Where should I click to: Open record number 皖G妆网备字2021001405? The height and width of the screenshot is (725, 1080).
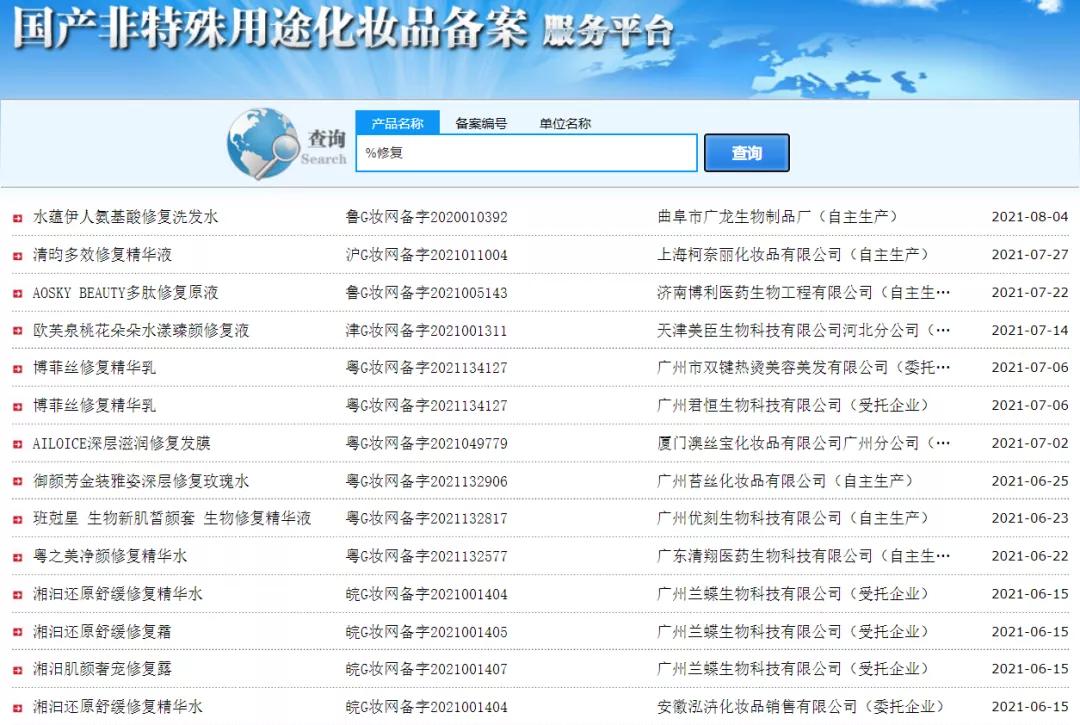(426, 631)
